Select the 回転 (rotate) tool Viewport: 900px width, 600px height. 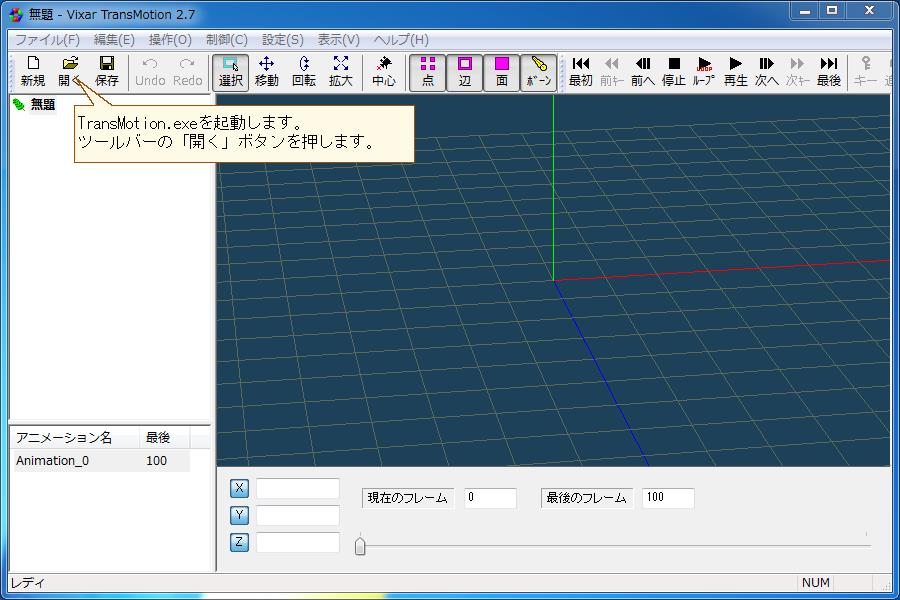(x=304, y=71)
